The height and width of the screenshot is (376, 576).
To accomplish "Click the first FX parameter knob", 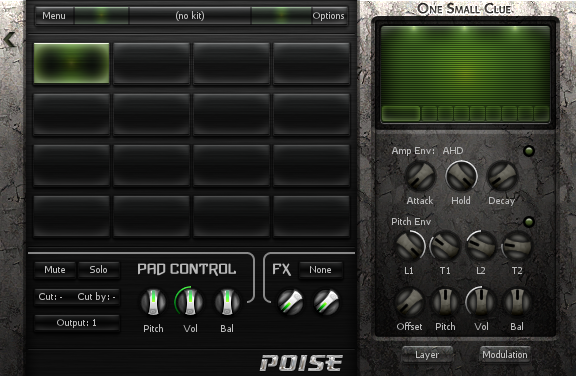I will 290,302.
